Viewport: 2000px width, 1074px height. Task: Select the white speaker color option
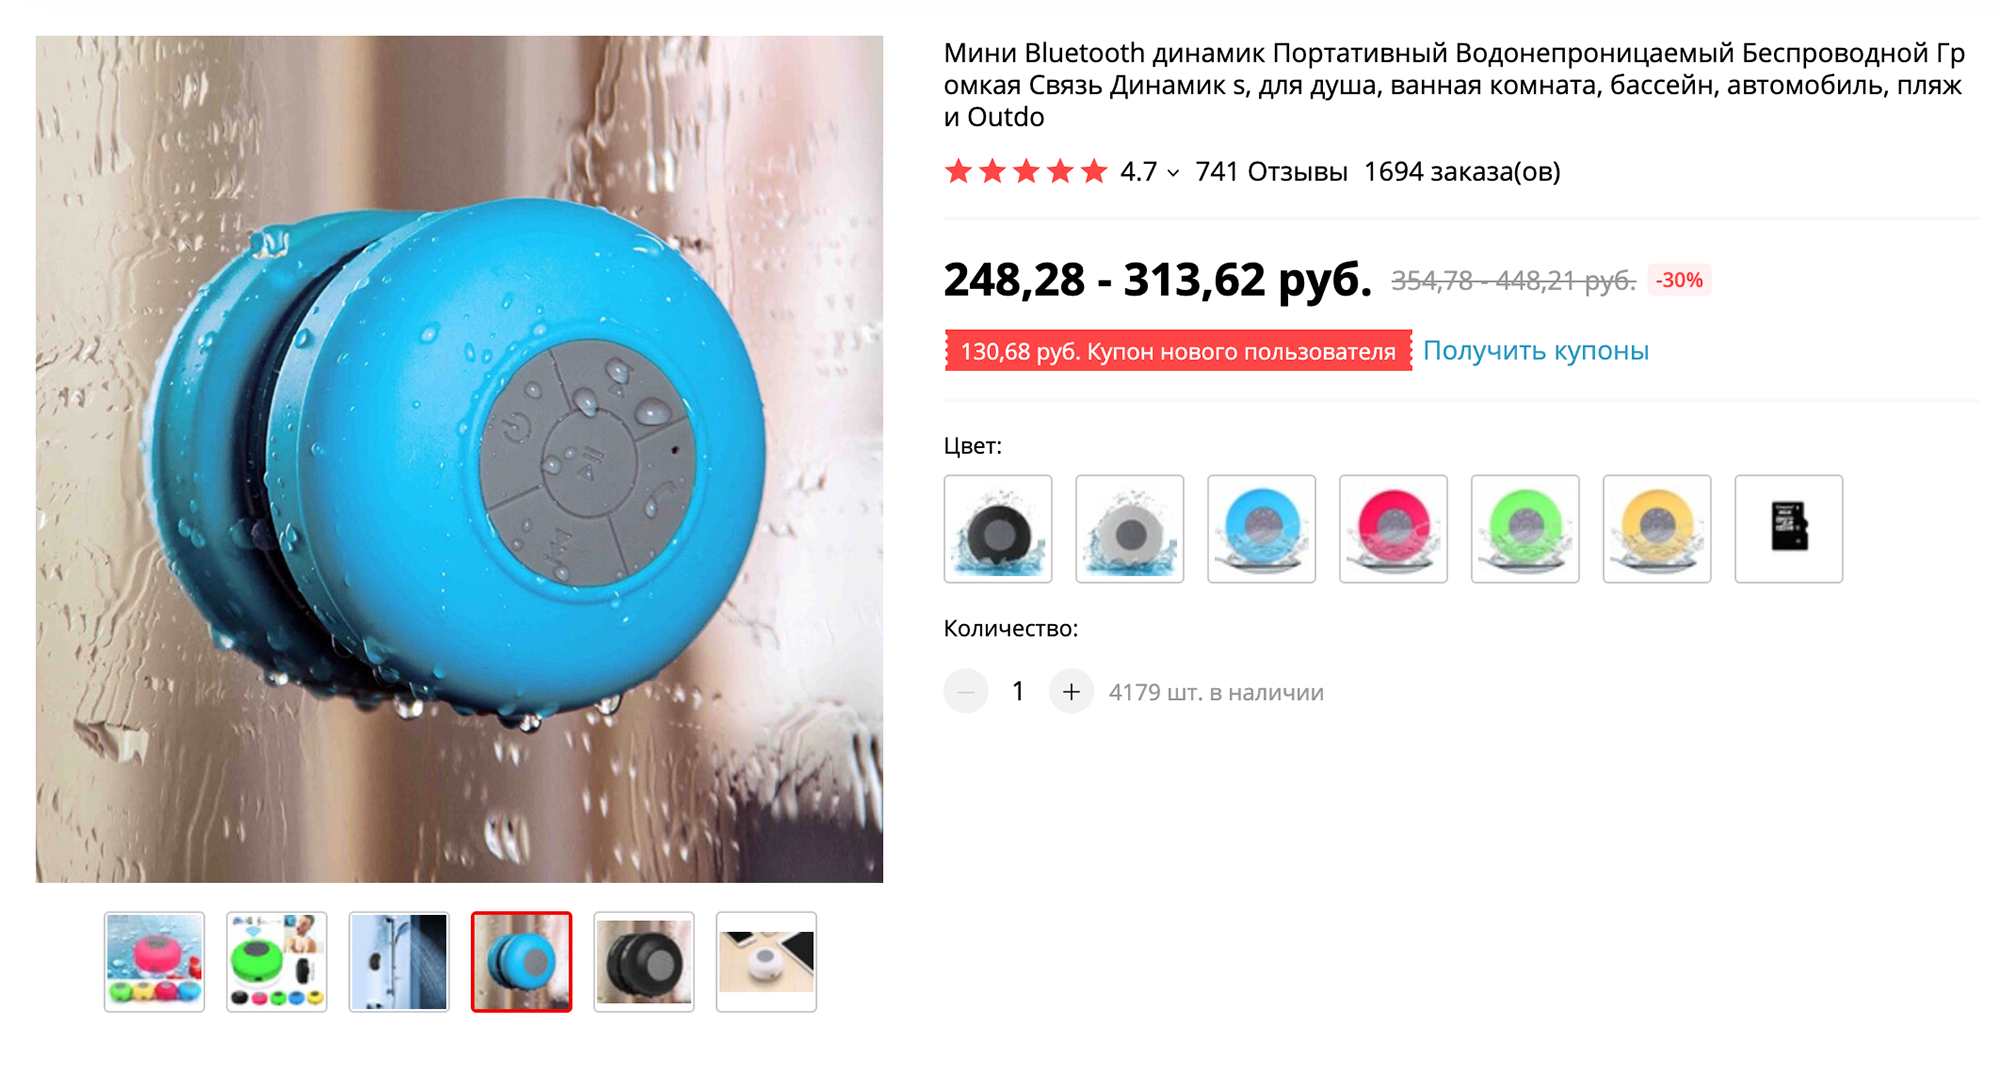pyautogui.click(x=1129, y=528)
